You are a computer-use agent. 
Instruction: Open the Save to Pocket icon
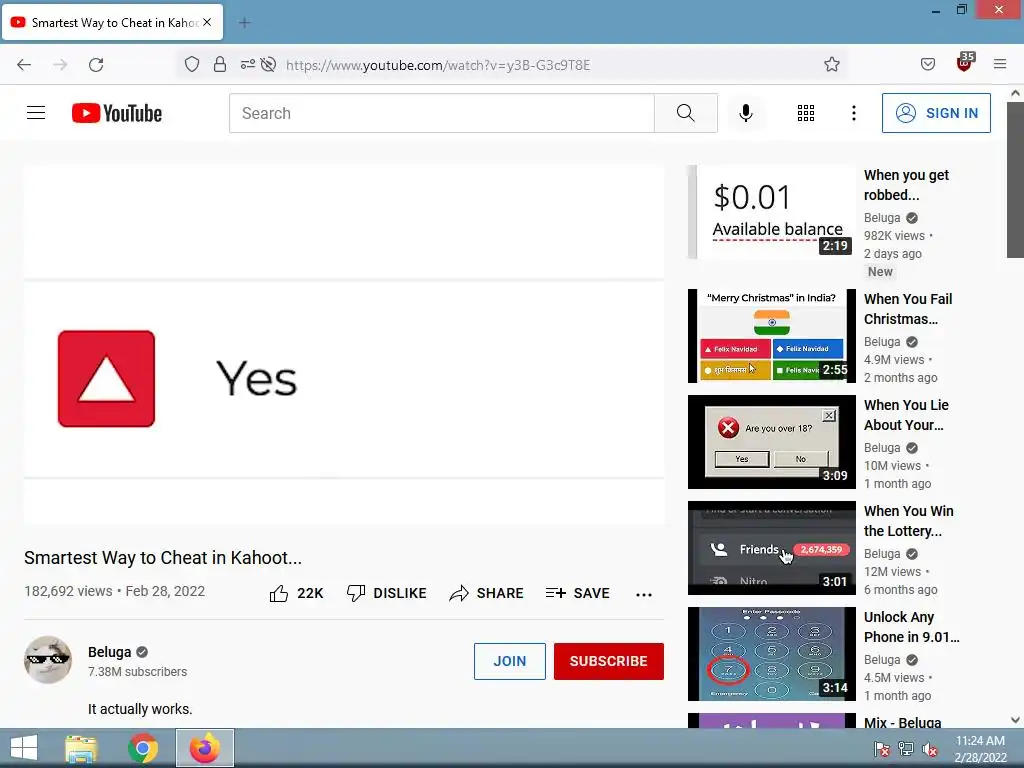(x=927, y=64)
